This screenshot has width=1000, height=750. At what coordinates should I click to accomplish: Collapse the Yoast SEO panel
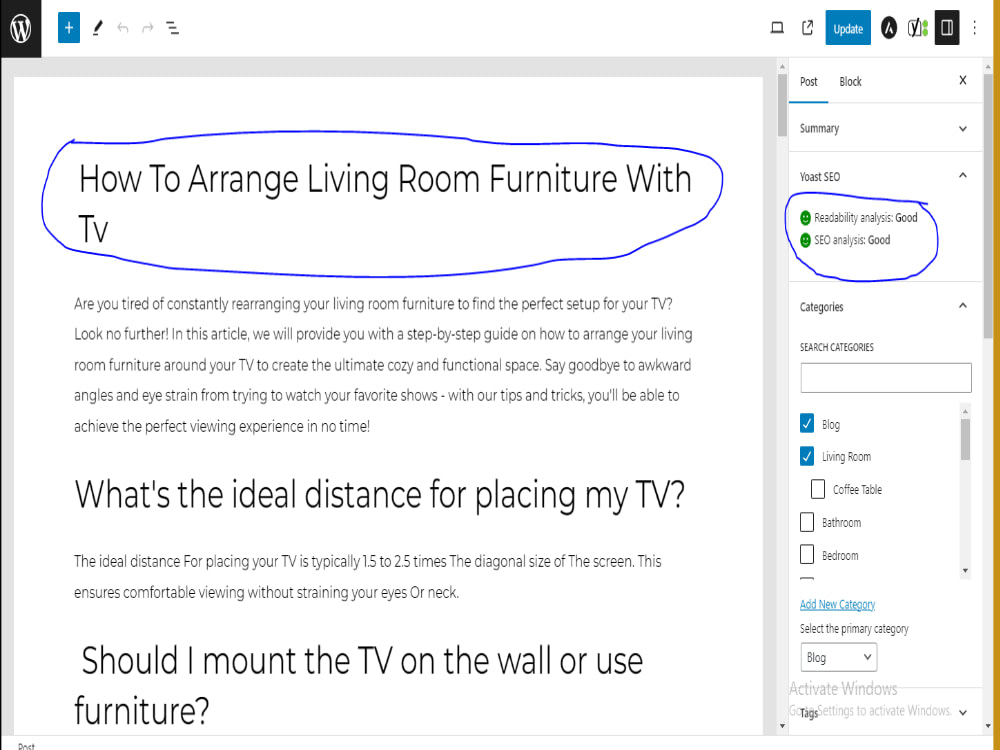pos(886,176)
